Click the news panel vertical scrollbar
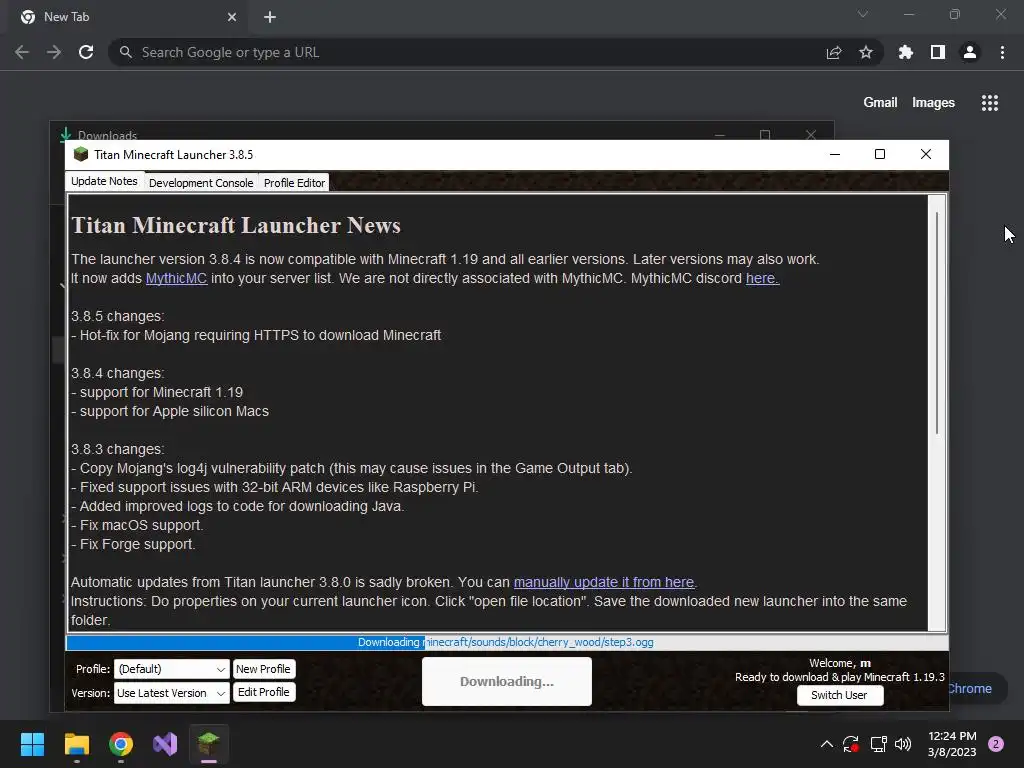 (x=936, y=323)
